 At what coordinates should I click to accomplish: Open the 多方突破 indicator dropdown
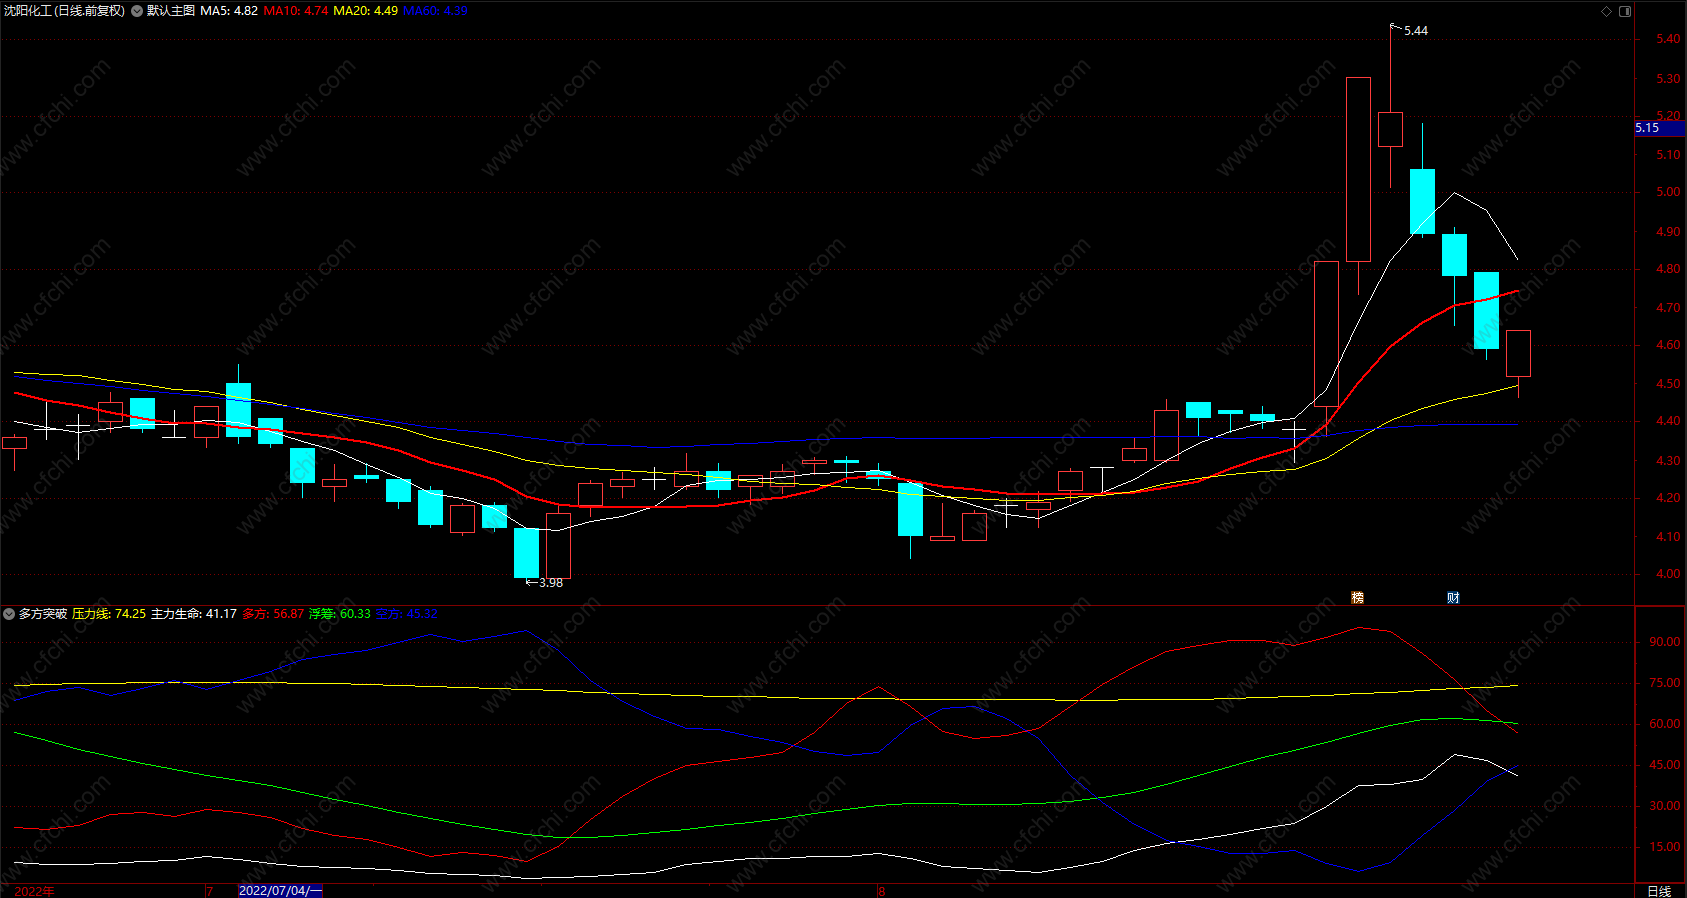[x=9, y=614]
